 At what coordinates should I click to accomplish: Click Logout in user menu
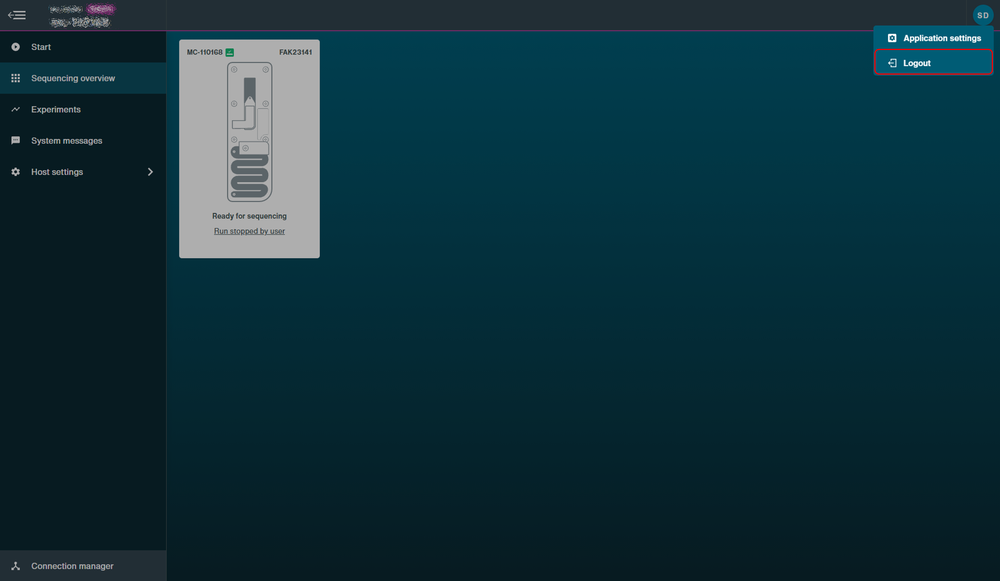click(x=934, y=63)
